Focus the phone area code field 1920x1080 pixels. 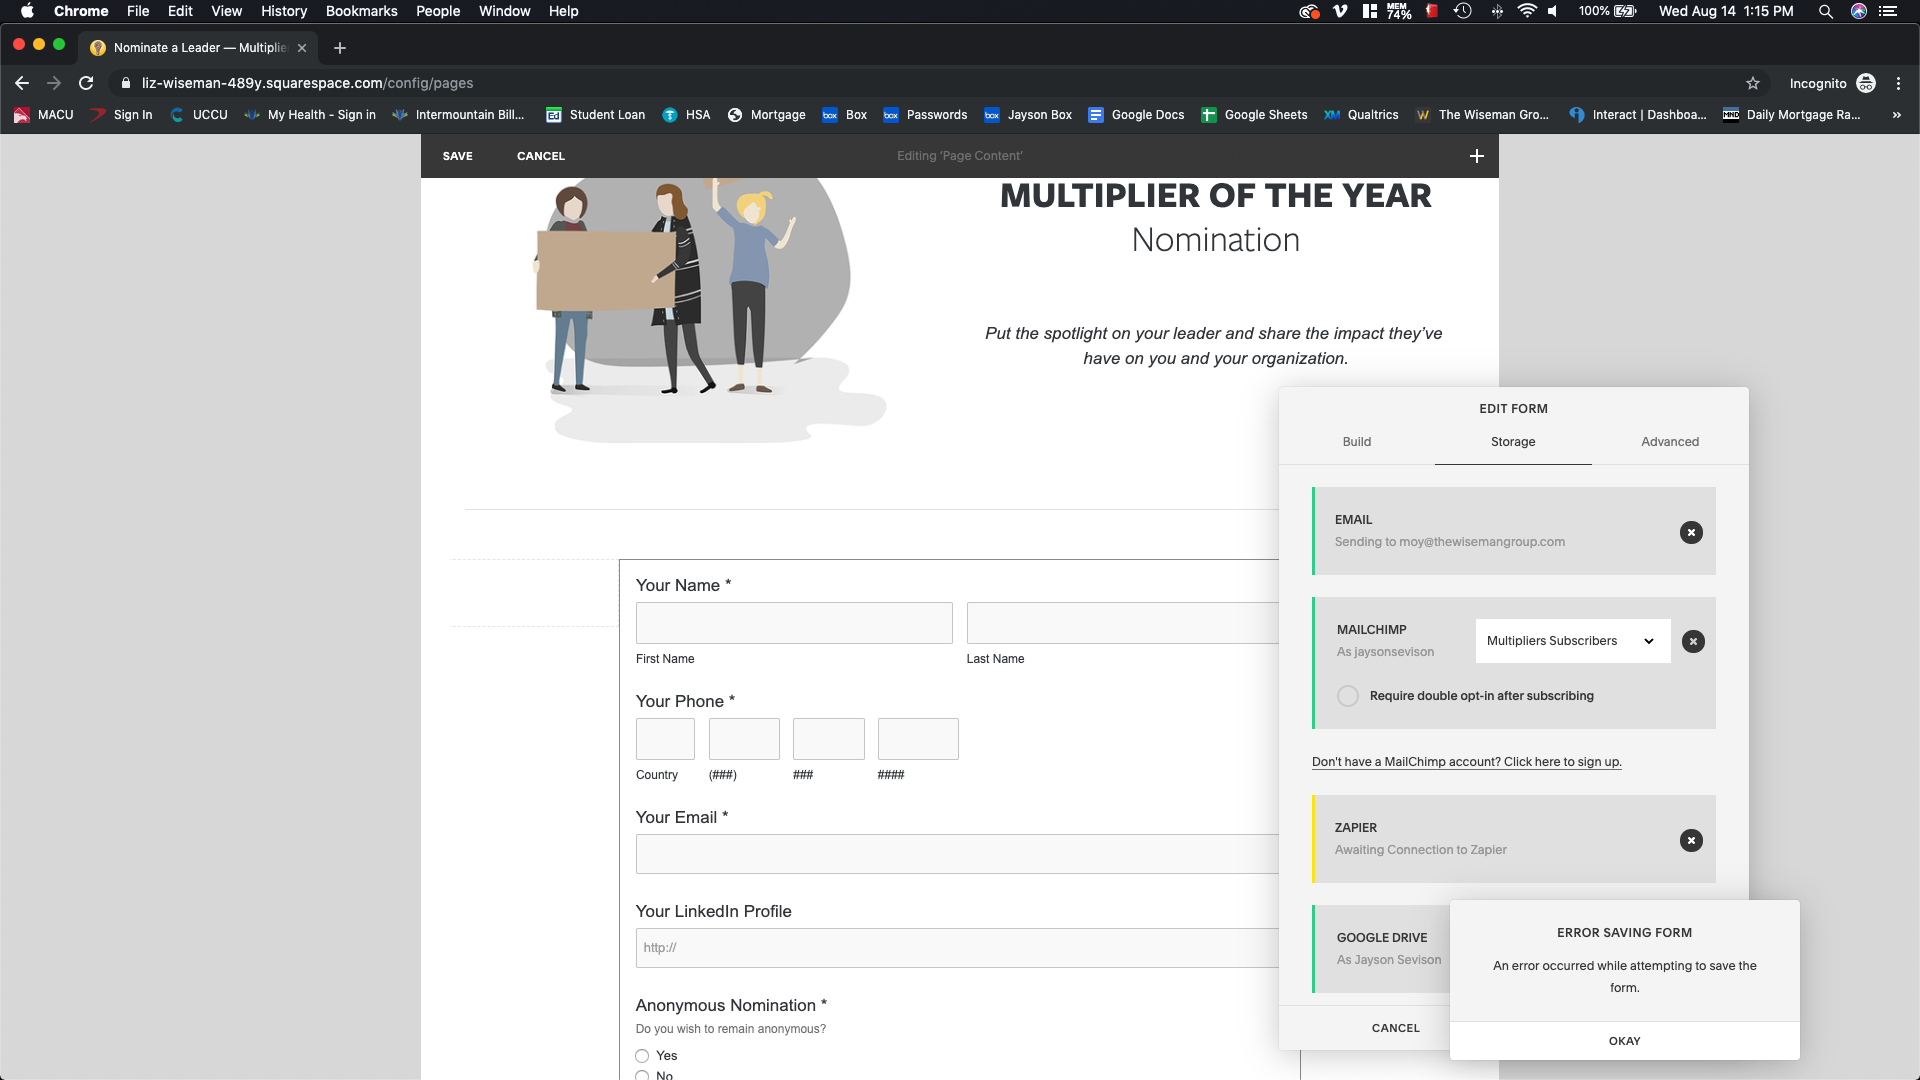coord(744,739)
